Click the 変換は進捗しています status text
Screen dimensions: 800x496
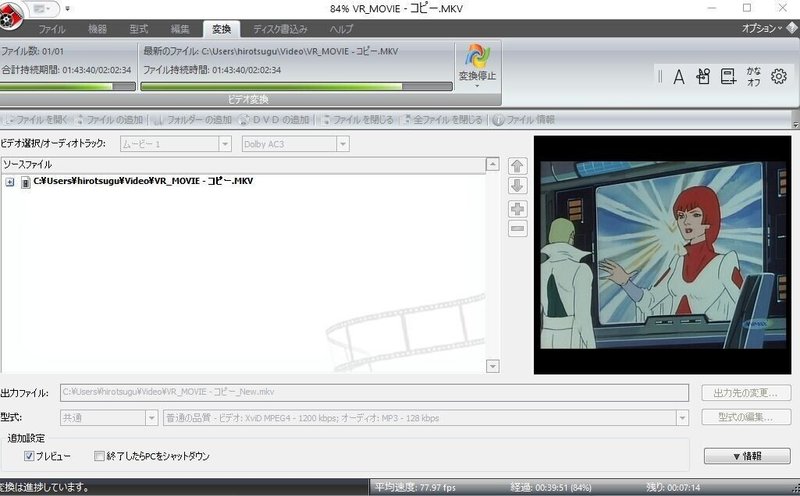point(45,487)
